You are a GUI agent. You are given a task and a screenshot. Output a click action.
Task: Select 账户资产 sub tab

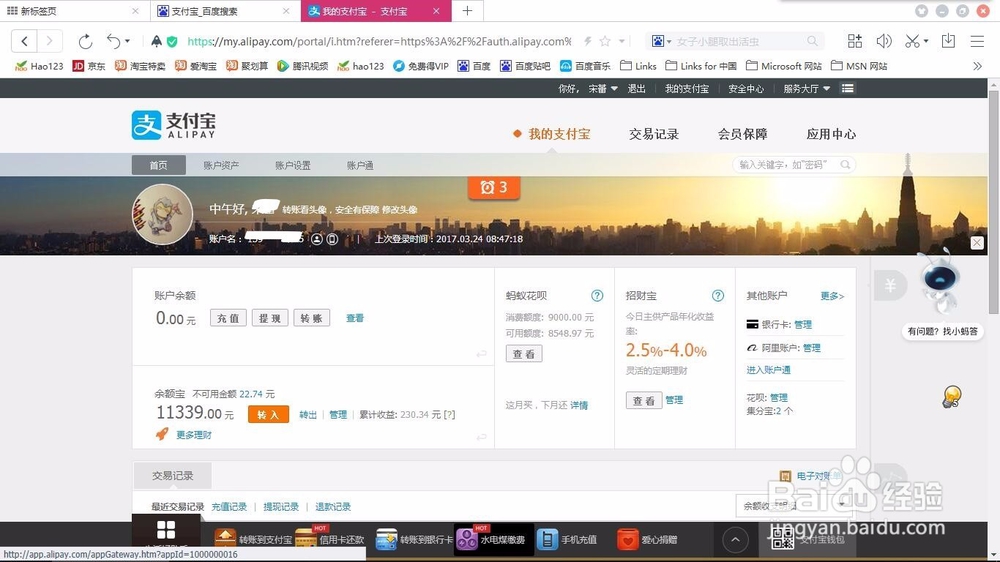(x=221, y=165)
